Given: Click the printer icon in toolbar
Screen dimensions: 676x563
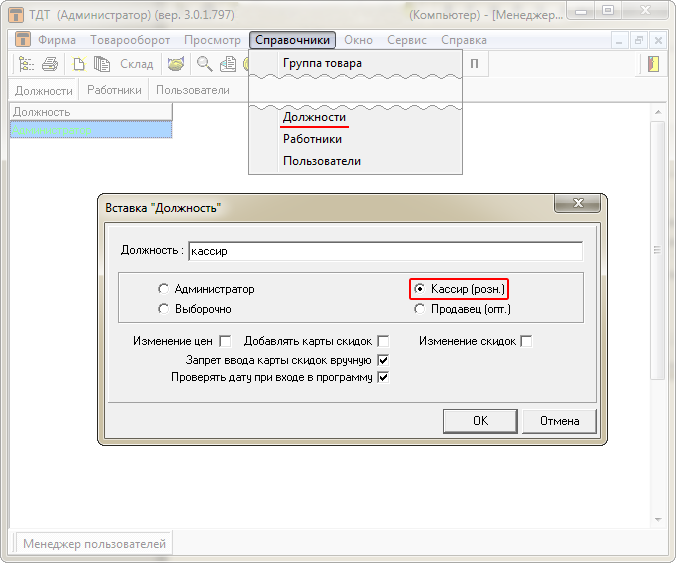Looking at the screenshot, I should [50, 64].
